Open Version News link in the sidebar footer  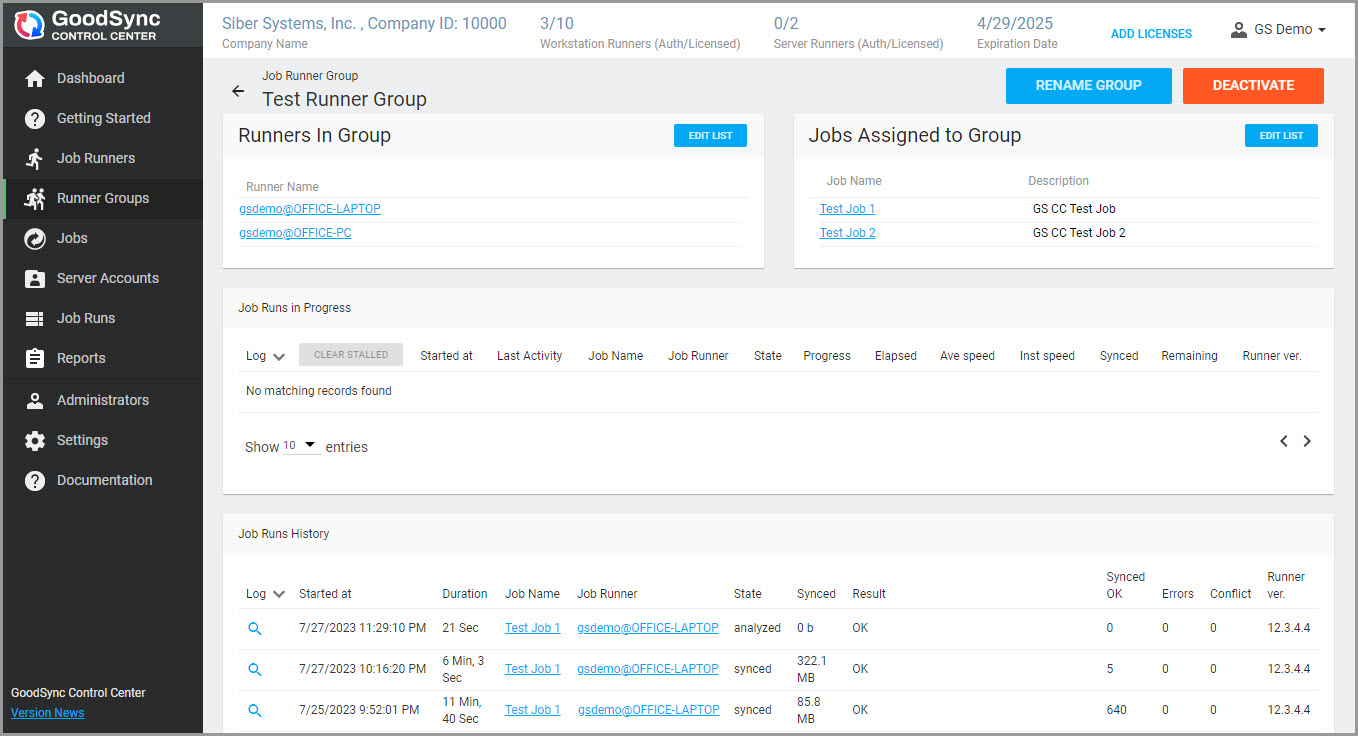click(47, 713)
